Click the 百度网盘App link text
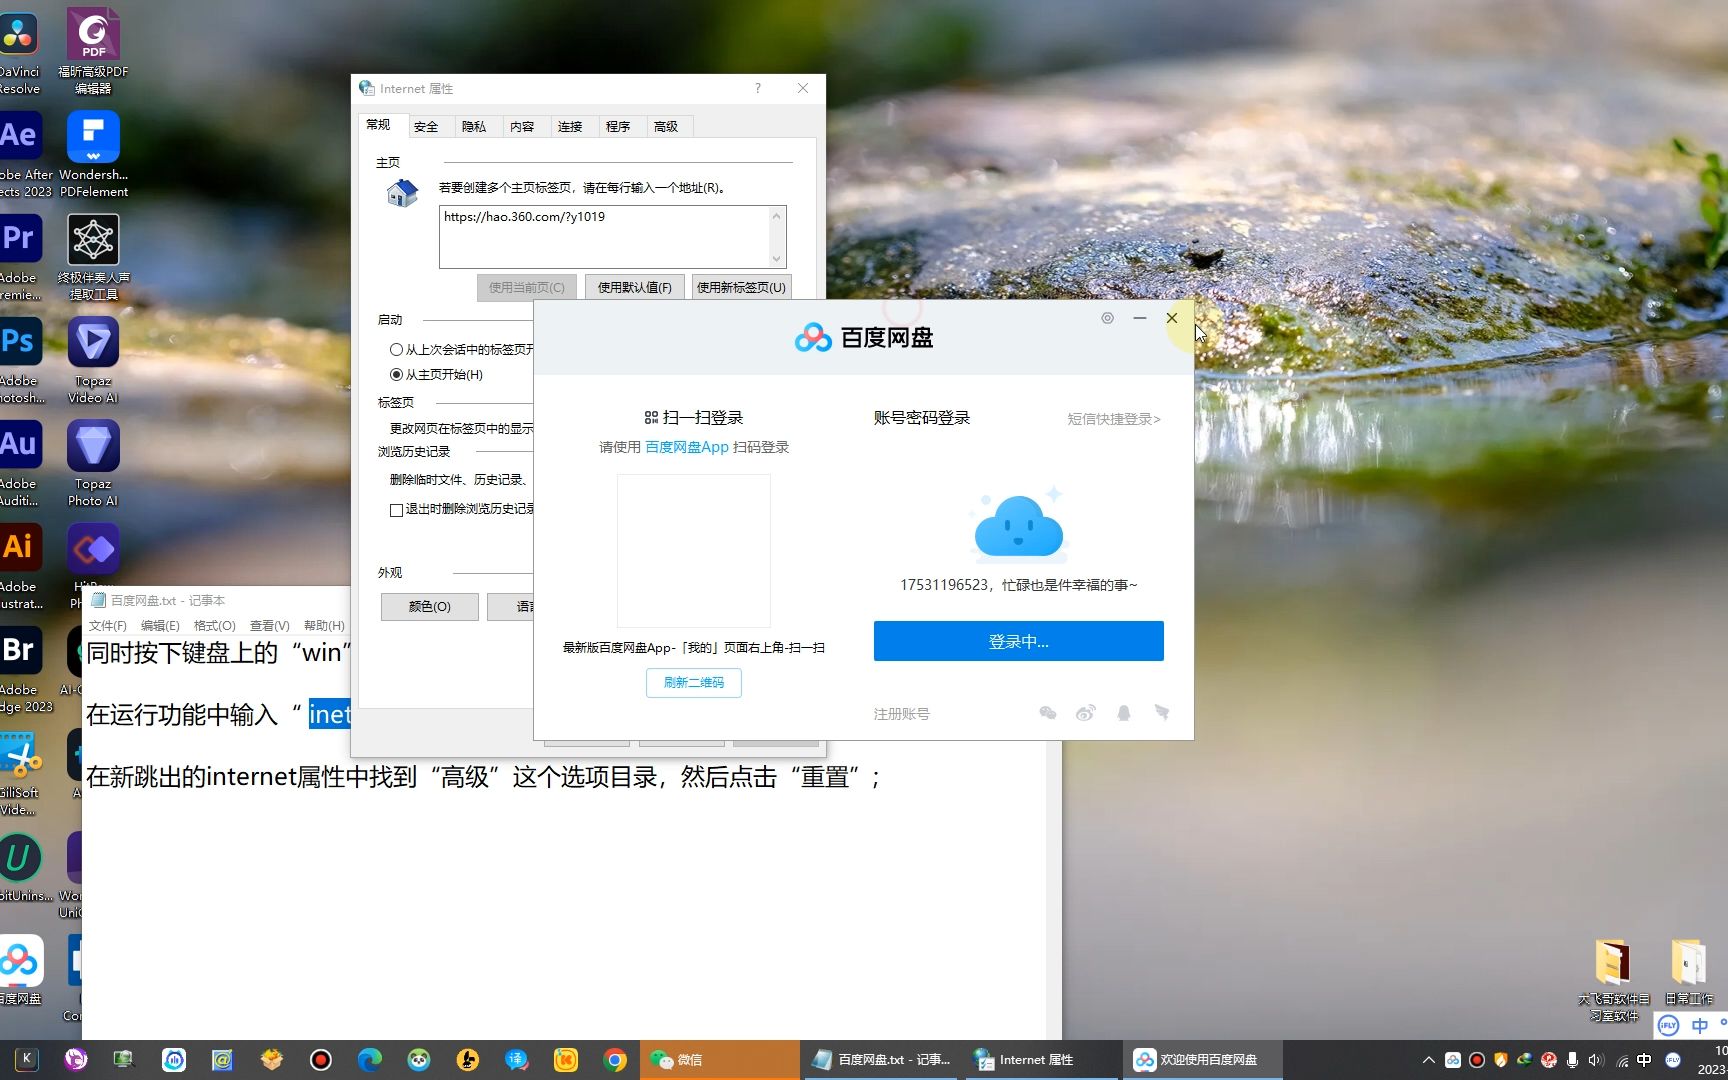The height and width of the screenshot is (1080, 1728). (x=687, y=447)
